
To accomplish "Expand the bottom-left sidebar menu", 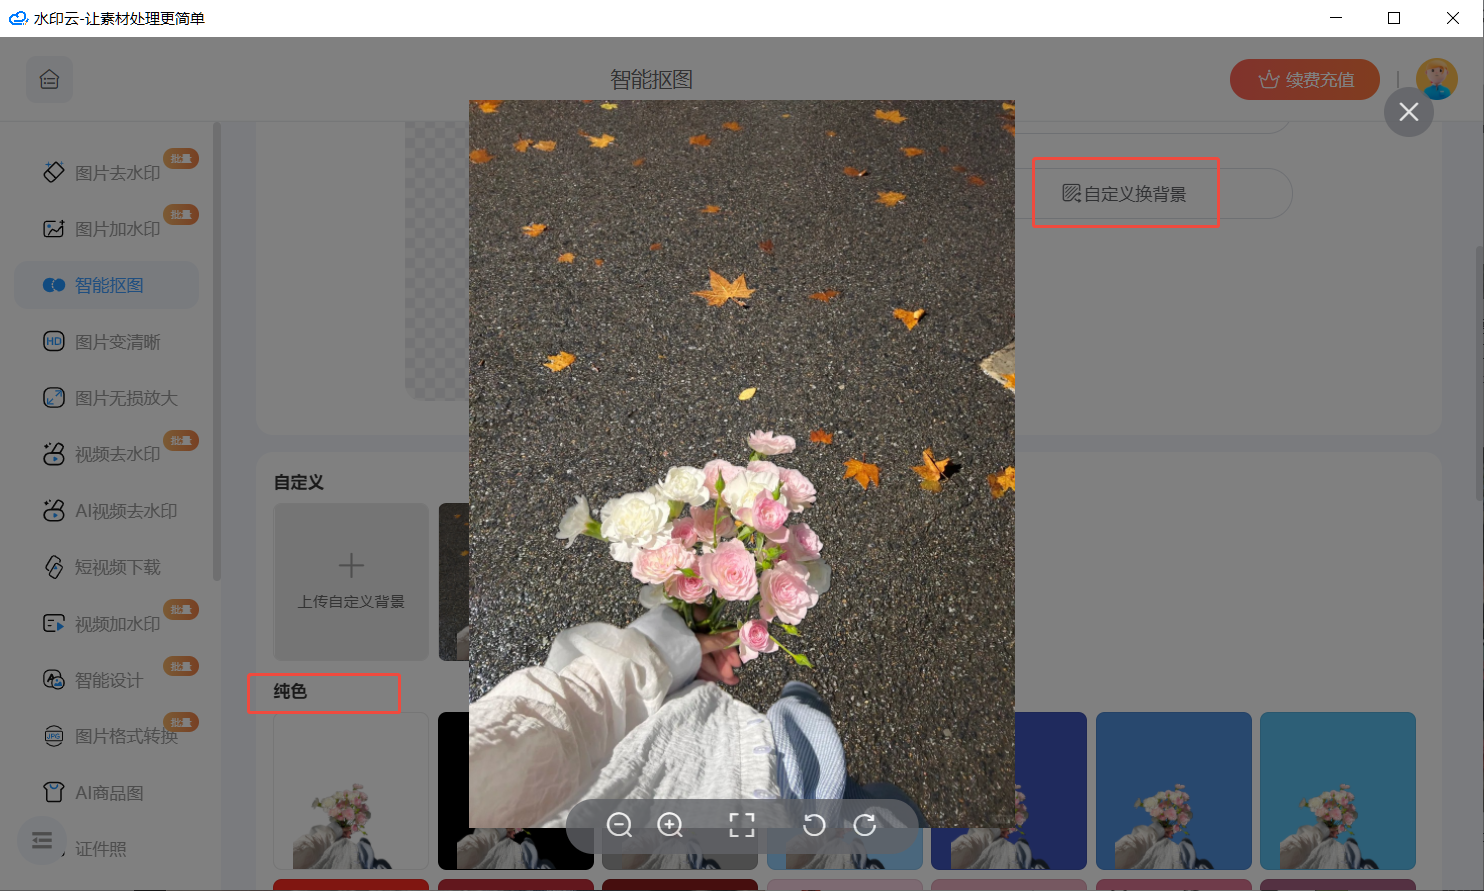I will 40,840.
